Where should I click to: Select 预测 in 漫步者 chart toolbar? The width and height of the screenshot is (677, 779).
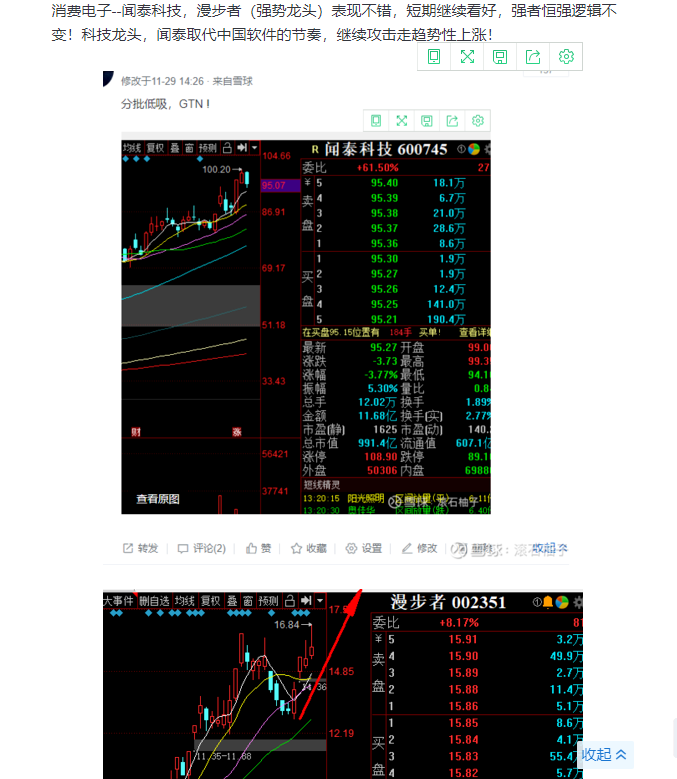tap(269, 601)
